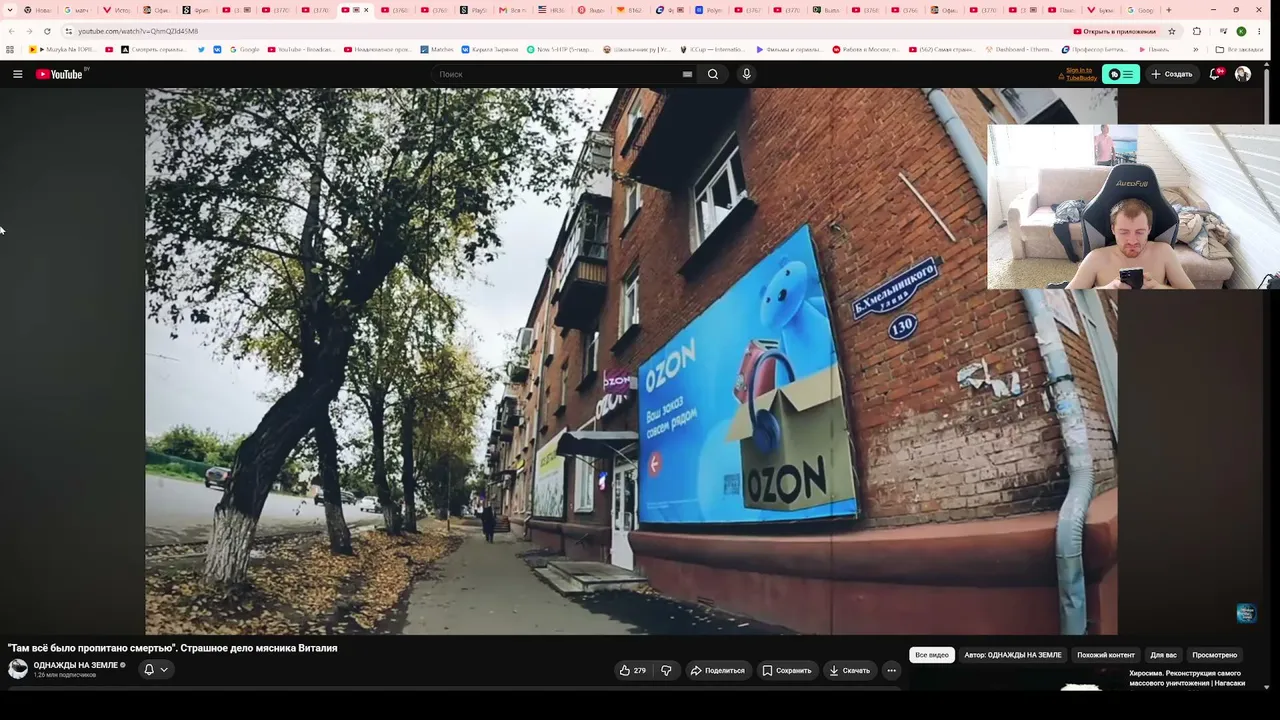
Task: Open «ICCup — Internatio...» bookmark
Action: click(712, 49)
